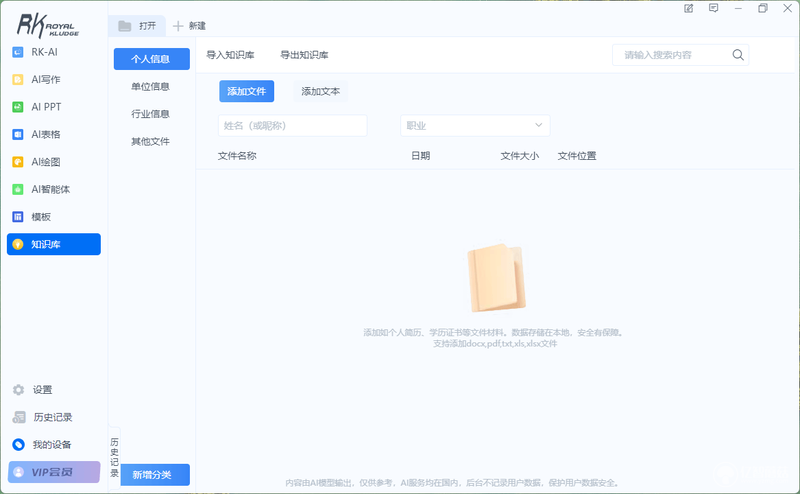Click the edit note icon in title bar

688,8
